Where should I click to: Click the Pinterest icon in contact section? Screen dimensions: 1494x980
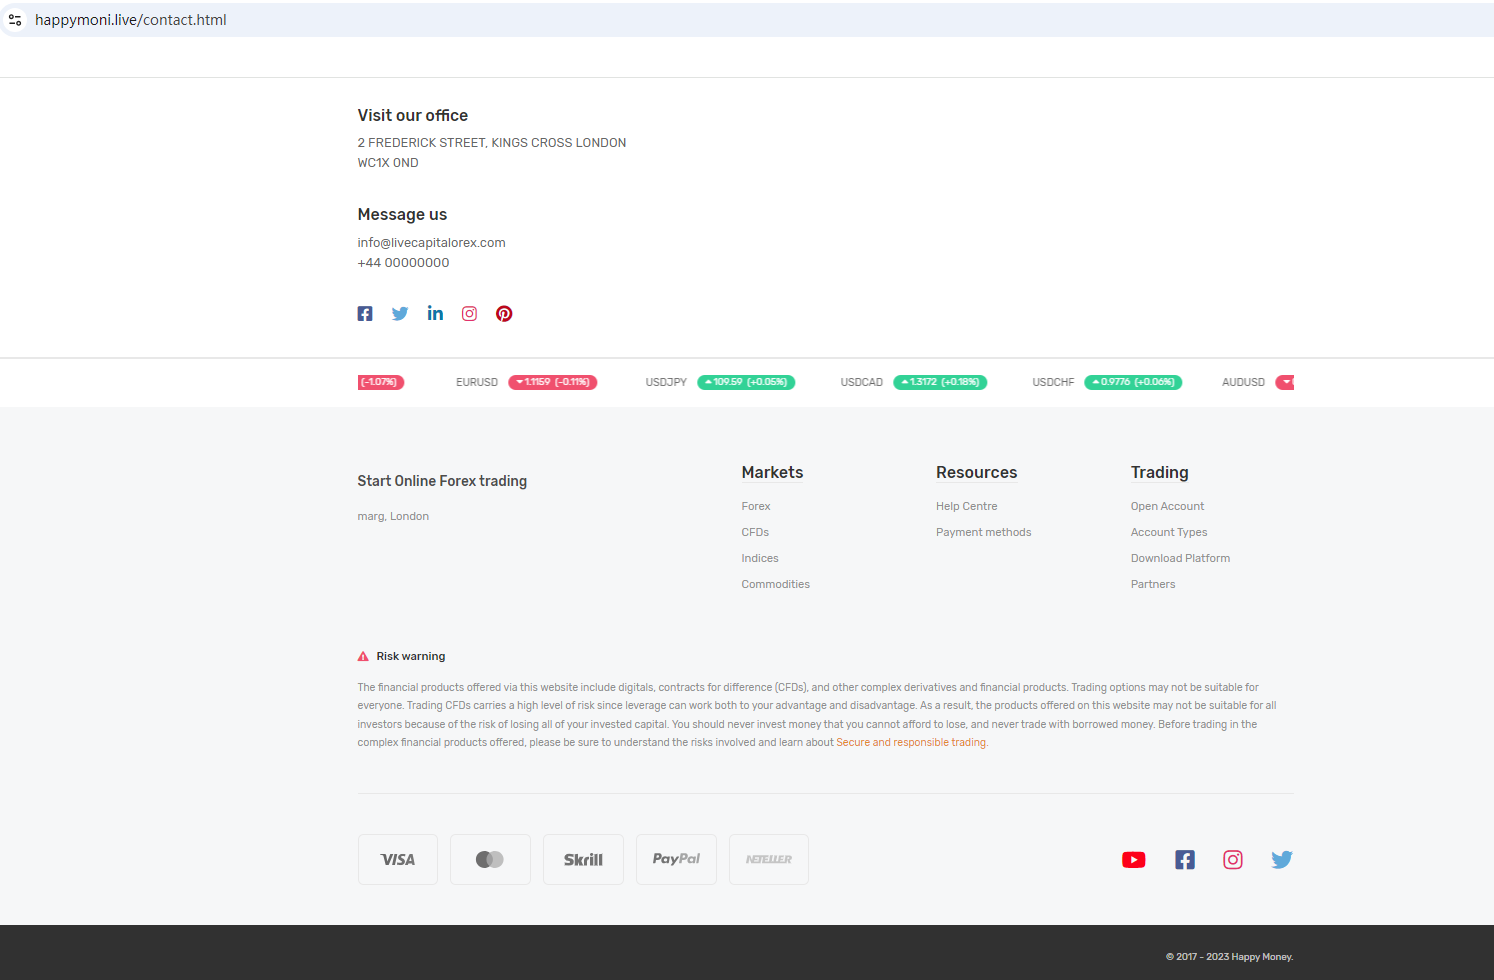[504, 314]
